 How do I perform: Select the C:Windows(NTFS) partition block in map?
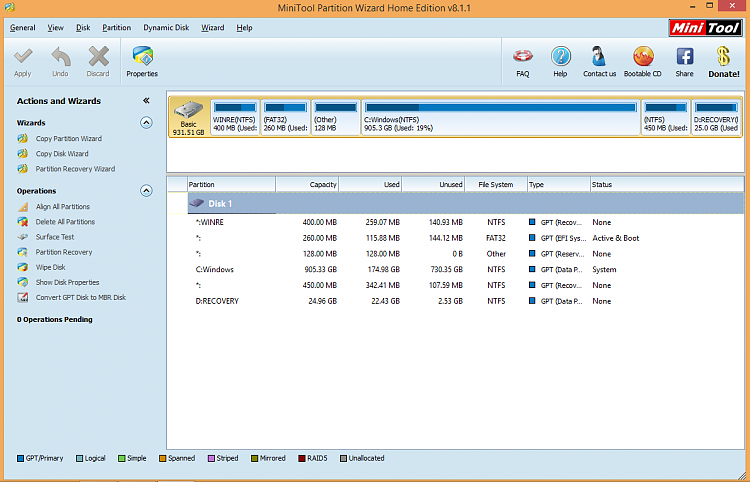point(501,117)
